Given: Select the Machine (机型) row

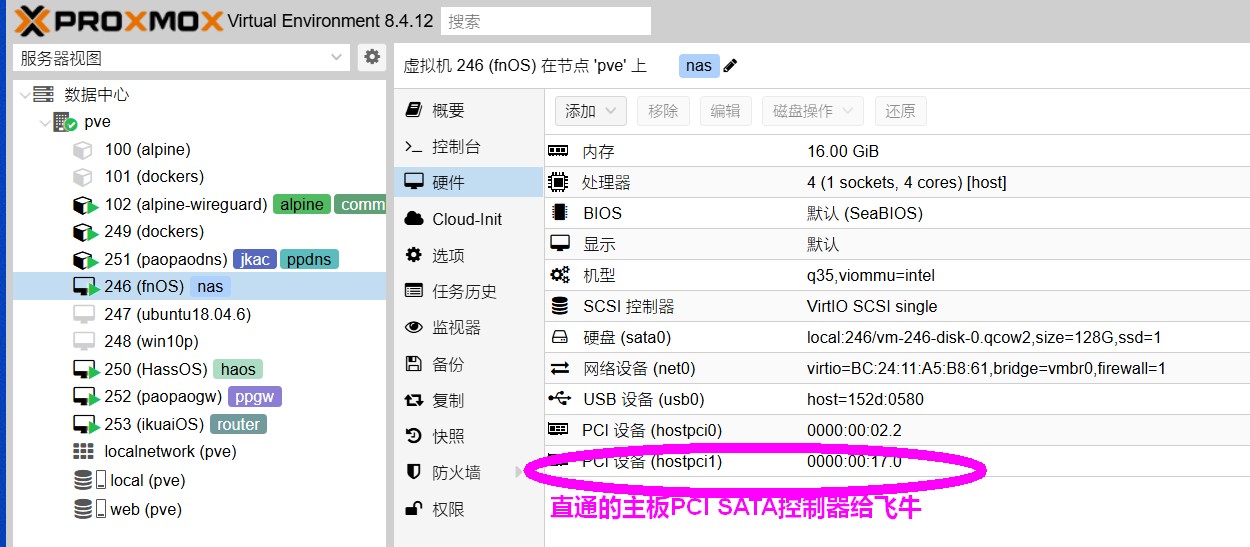Looking at the screenshot, I should coord(897,275).
